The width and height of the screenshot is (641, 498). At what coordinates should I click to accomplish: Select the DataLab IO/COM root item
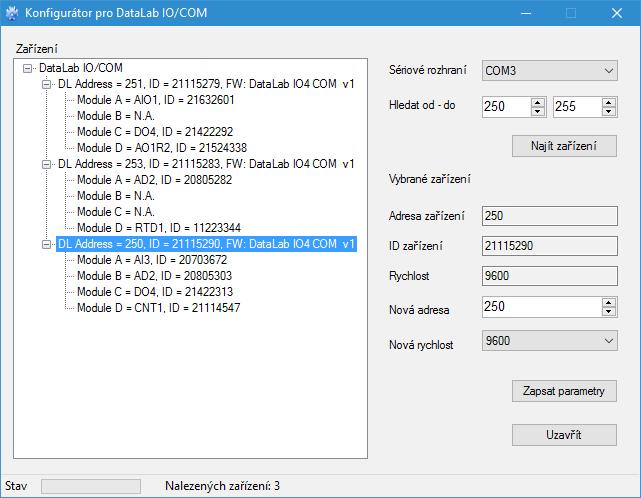[x=81, y=68]
